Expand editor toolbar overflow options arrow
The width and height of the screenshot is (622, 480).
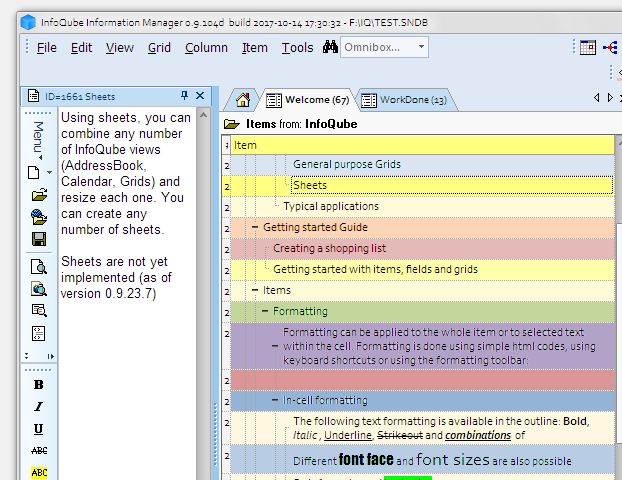[50, 356]
